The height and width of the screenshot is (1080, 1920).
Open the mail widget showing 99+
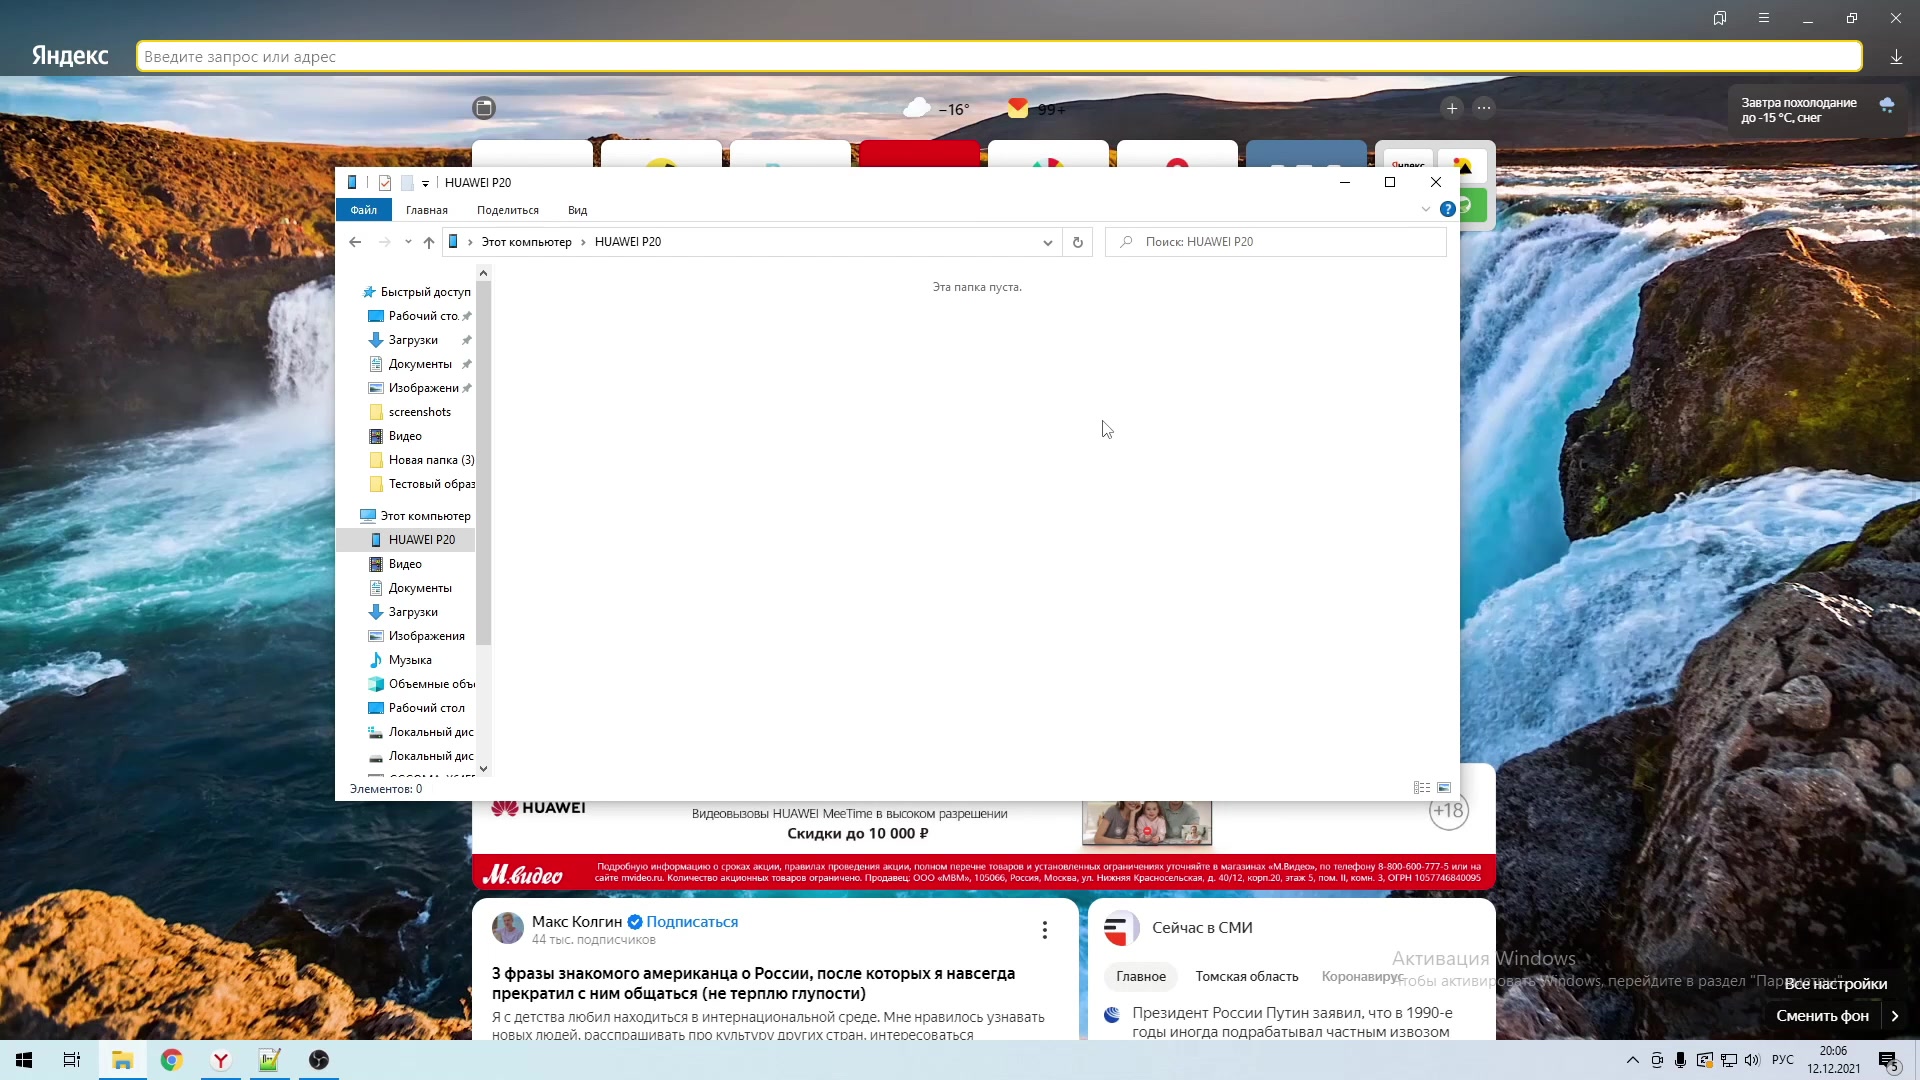point(1036,108)
